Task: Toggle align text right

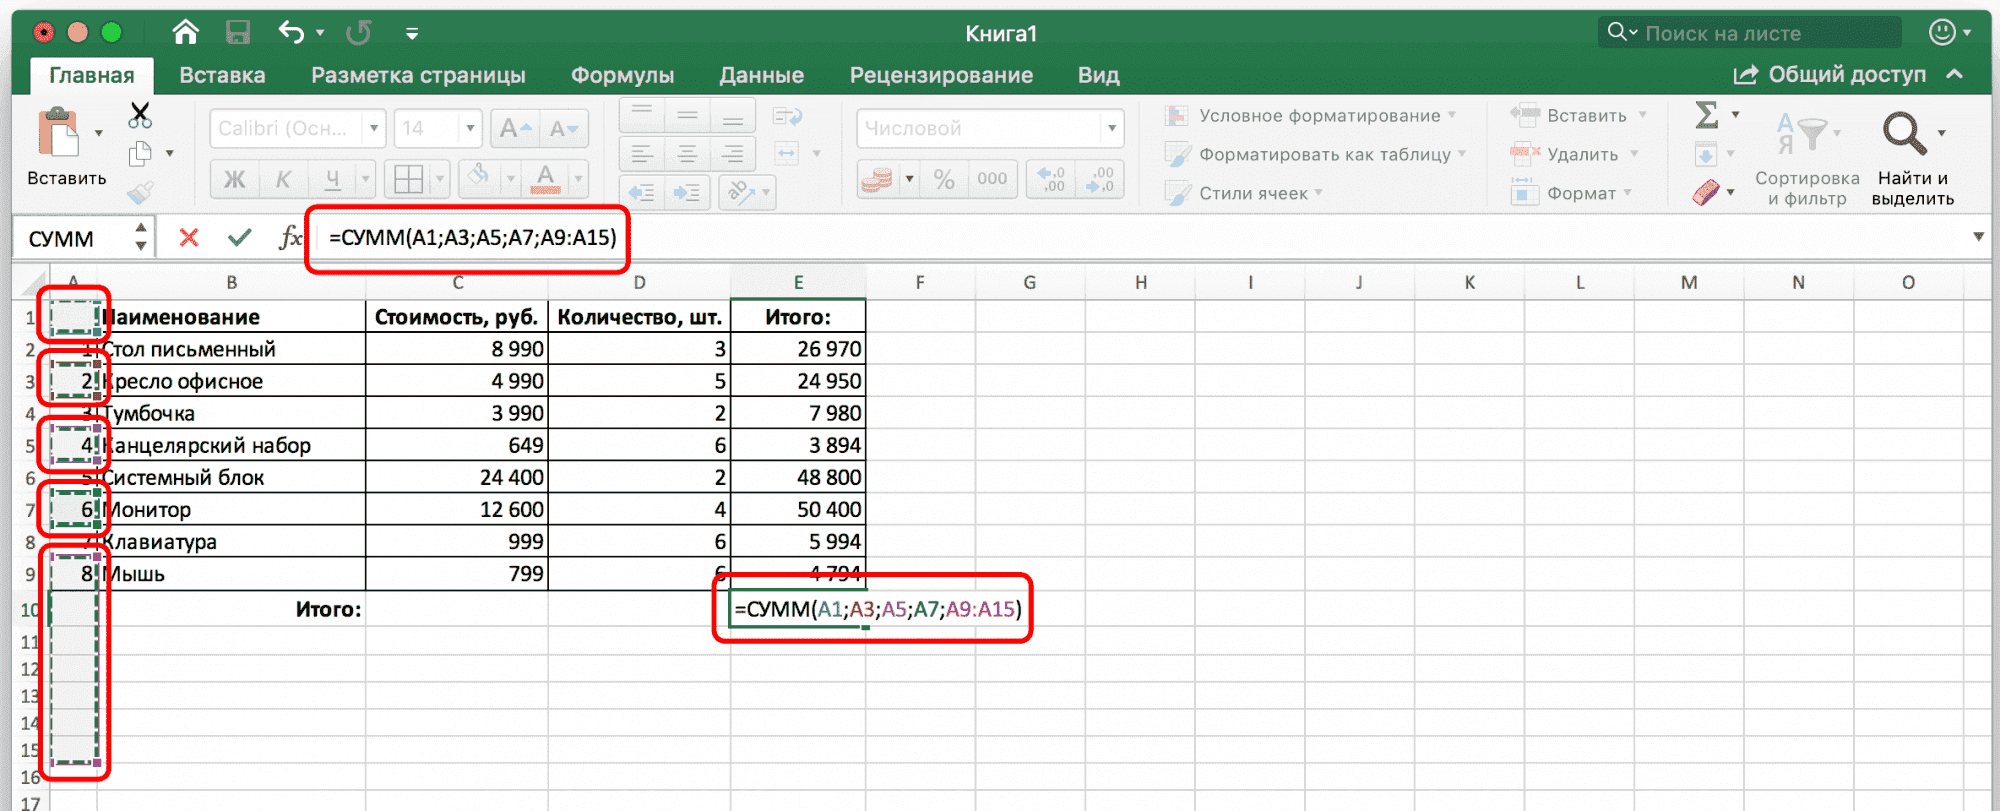Action: click(x=732, y=154)
